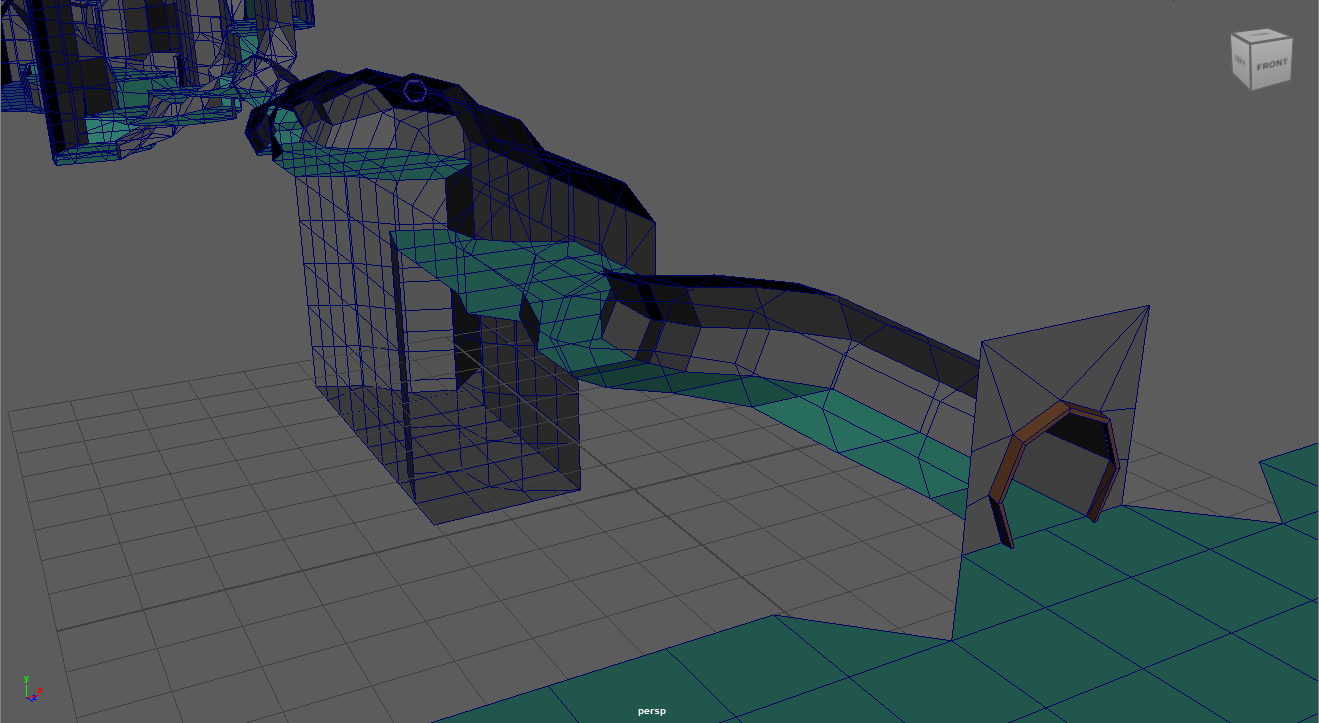Click the FRONT face of the ViewCube

coord(1272,65)
